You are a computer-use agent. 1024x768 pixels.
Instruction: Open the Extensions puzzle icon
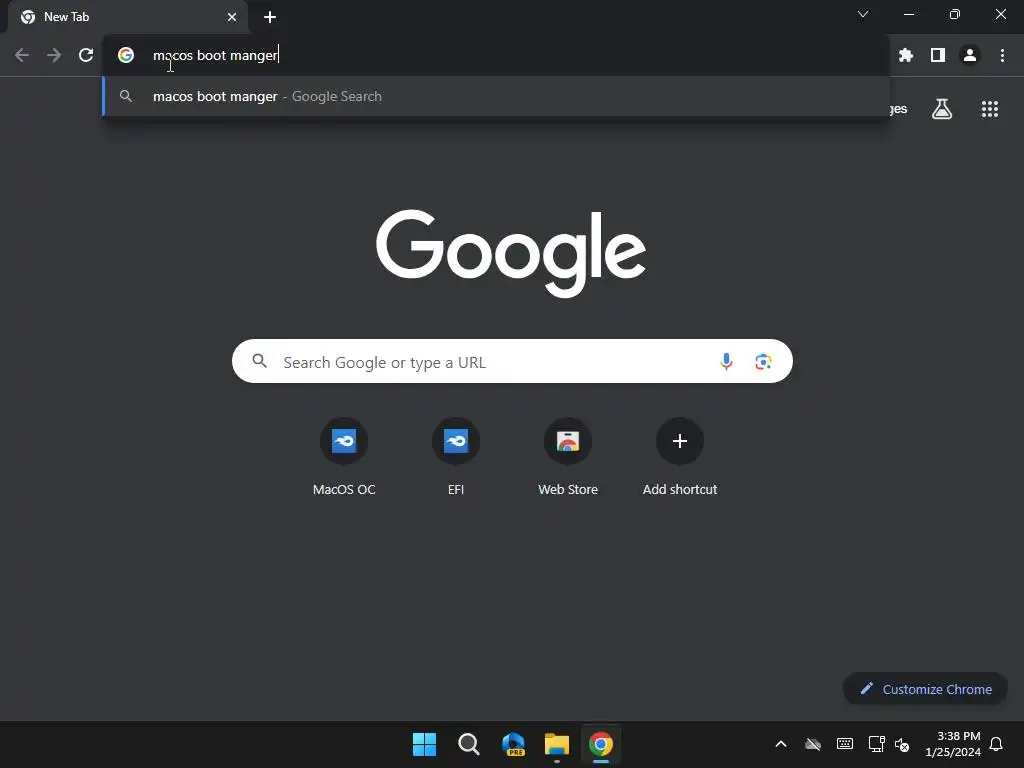coord(906,56)
